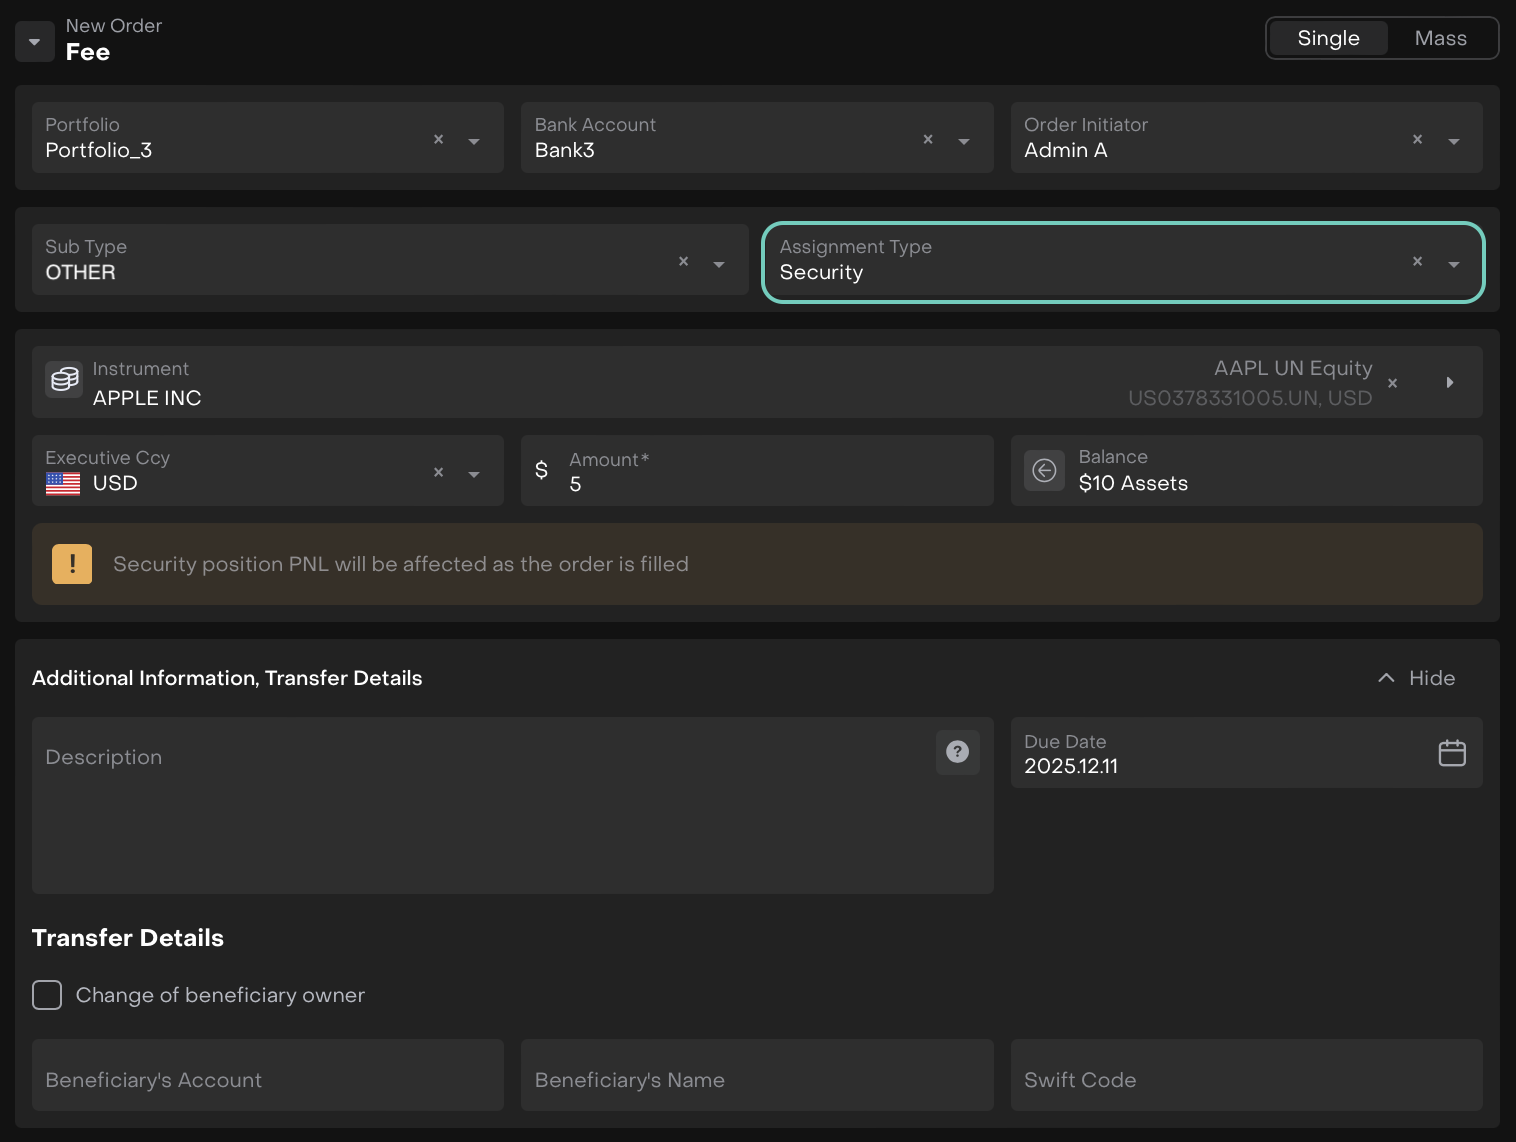Image resolution: width=1516 pixels, height=1142 pixels.
Task: Clear the Bank Account Bank3 value
Action: (928, 140)
